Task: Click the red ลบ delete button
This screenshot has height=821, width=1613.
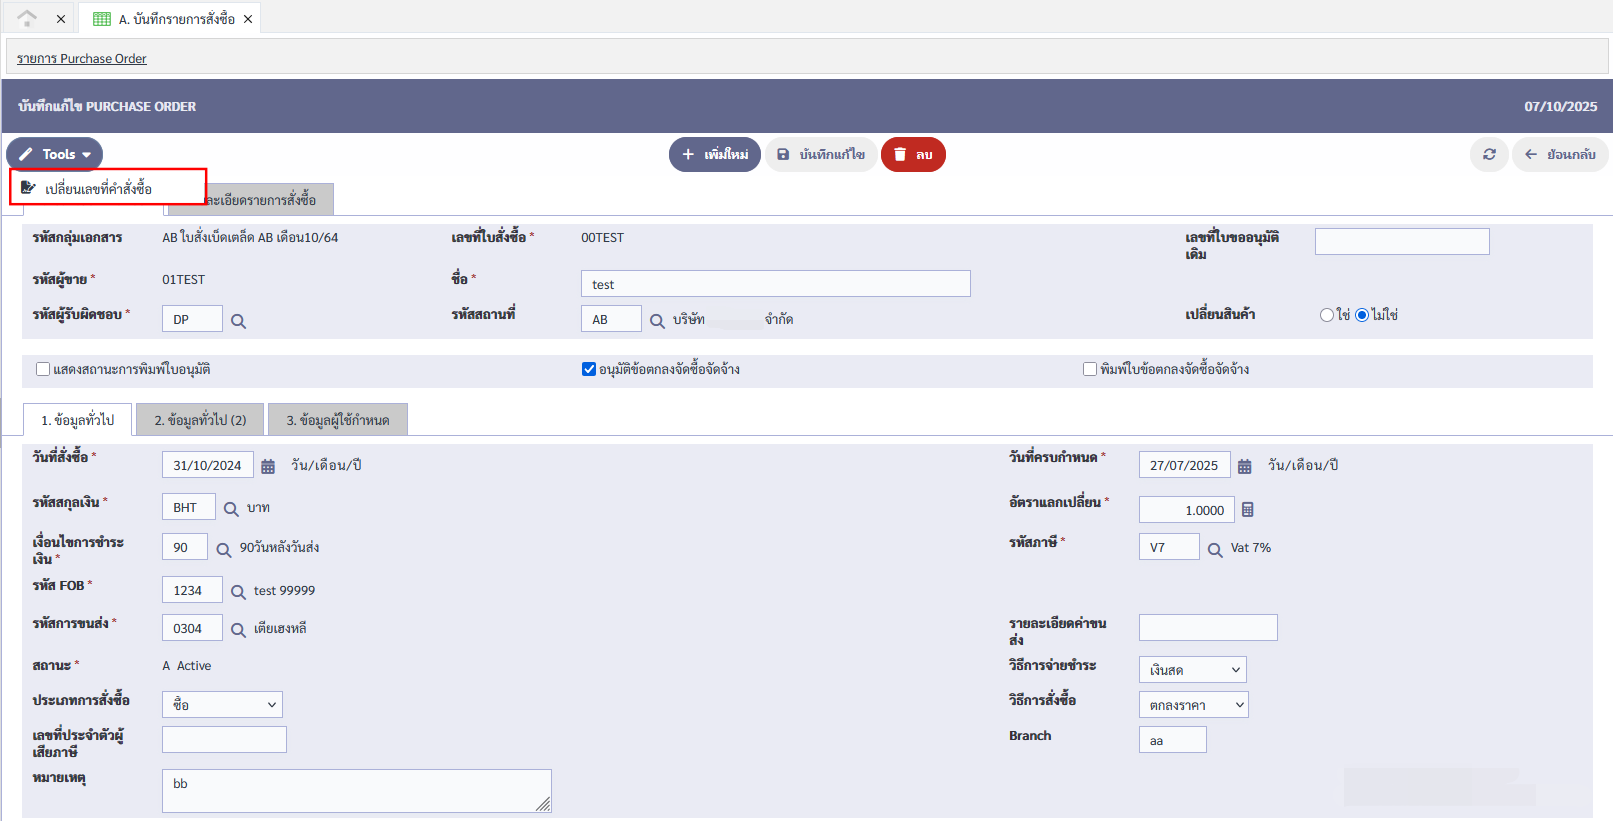Action: click(912, 155)
